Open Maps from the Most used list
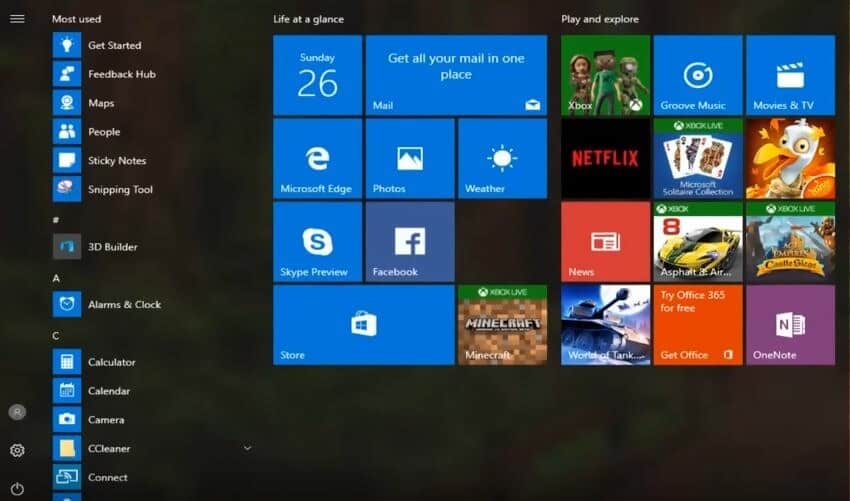 [x=154, y=103]
